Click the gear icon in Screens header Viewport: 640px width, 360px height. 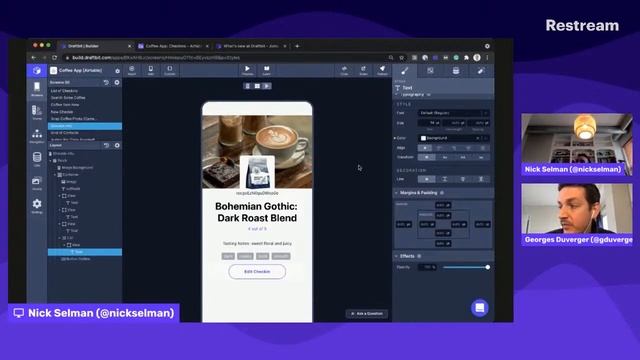pyautogui.click(x=117, y=82)
